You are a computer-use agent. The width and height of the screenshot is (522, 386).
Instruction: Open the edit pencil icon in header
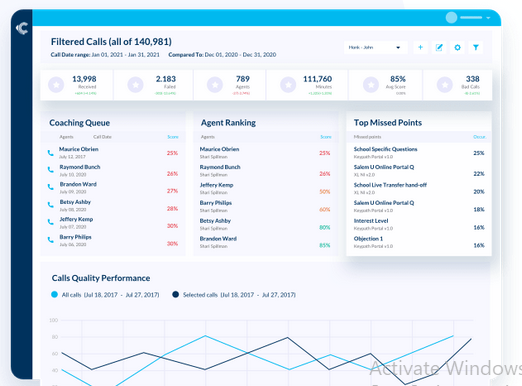pyautogui.click(x=439, y=47)
